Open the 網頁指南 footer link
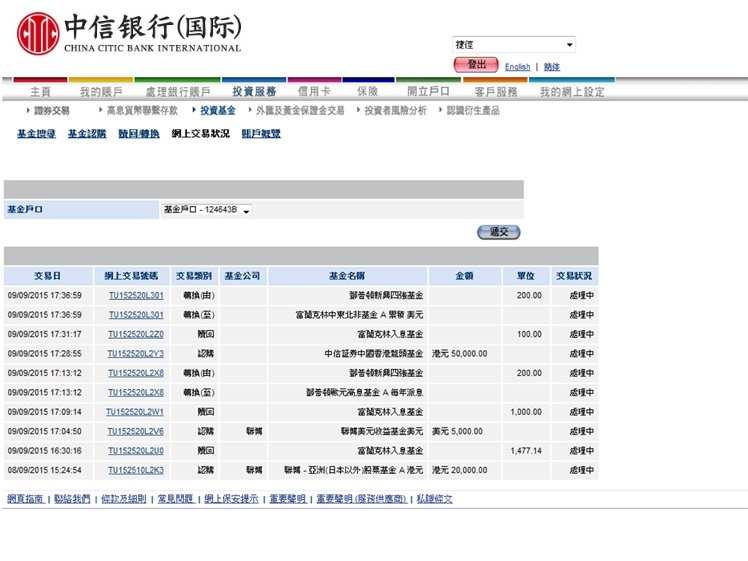 coord(26,499)
